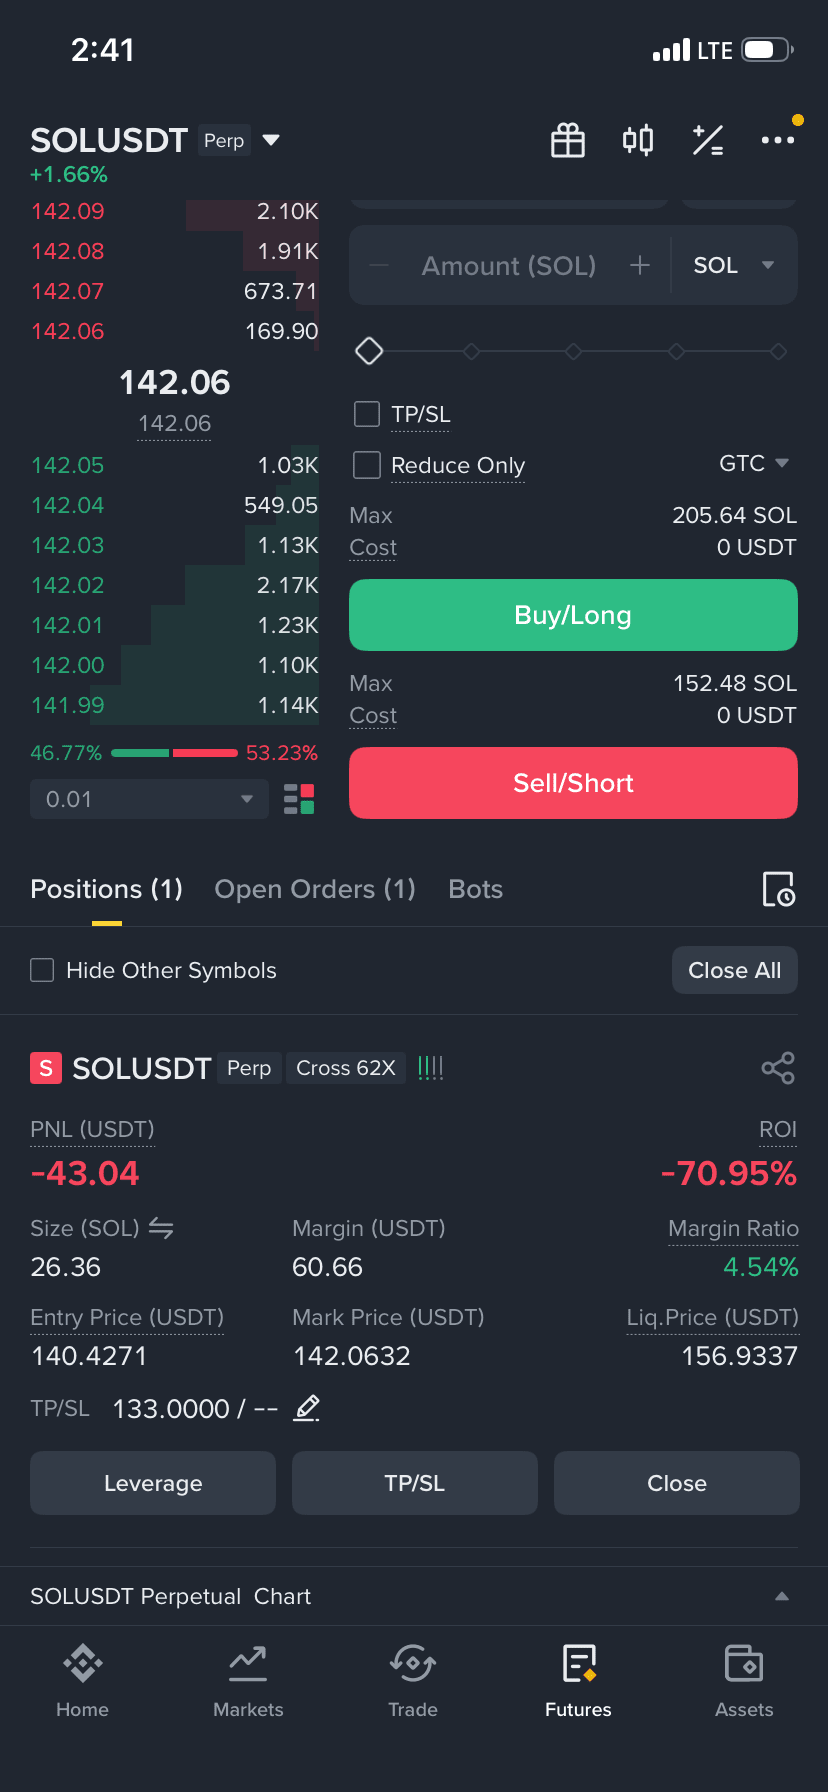This screenshot has height=1792, width=828.
Task: Edit the TP/SL value with pencil icon
Action: (x=307, y=1408)
